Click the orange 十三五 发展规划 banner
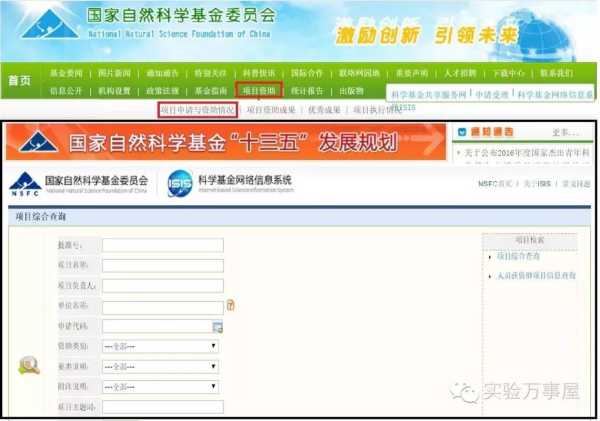The image size is (600, 421). click(x=226, y=141)
